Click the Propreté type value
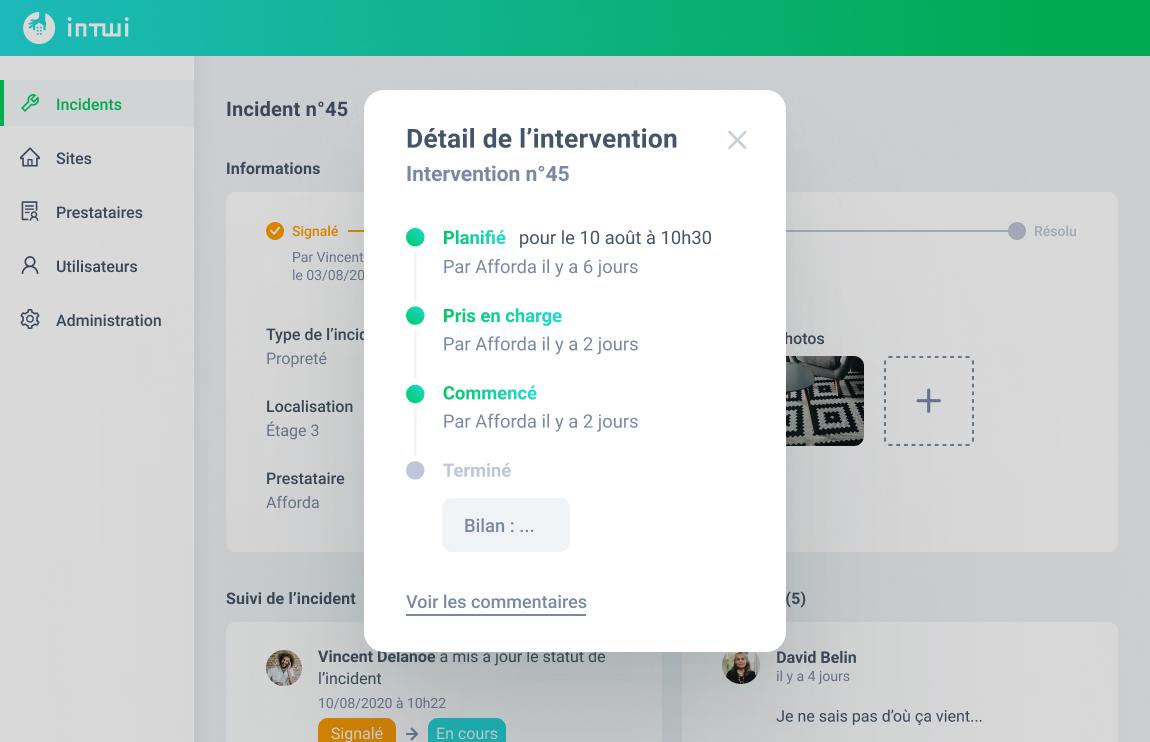1150x742 pixels. (296, 359)
